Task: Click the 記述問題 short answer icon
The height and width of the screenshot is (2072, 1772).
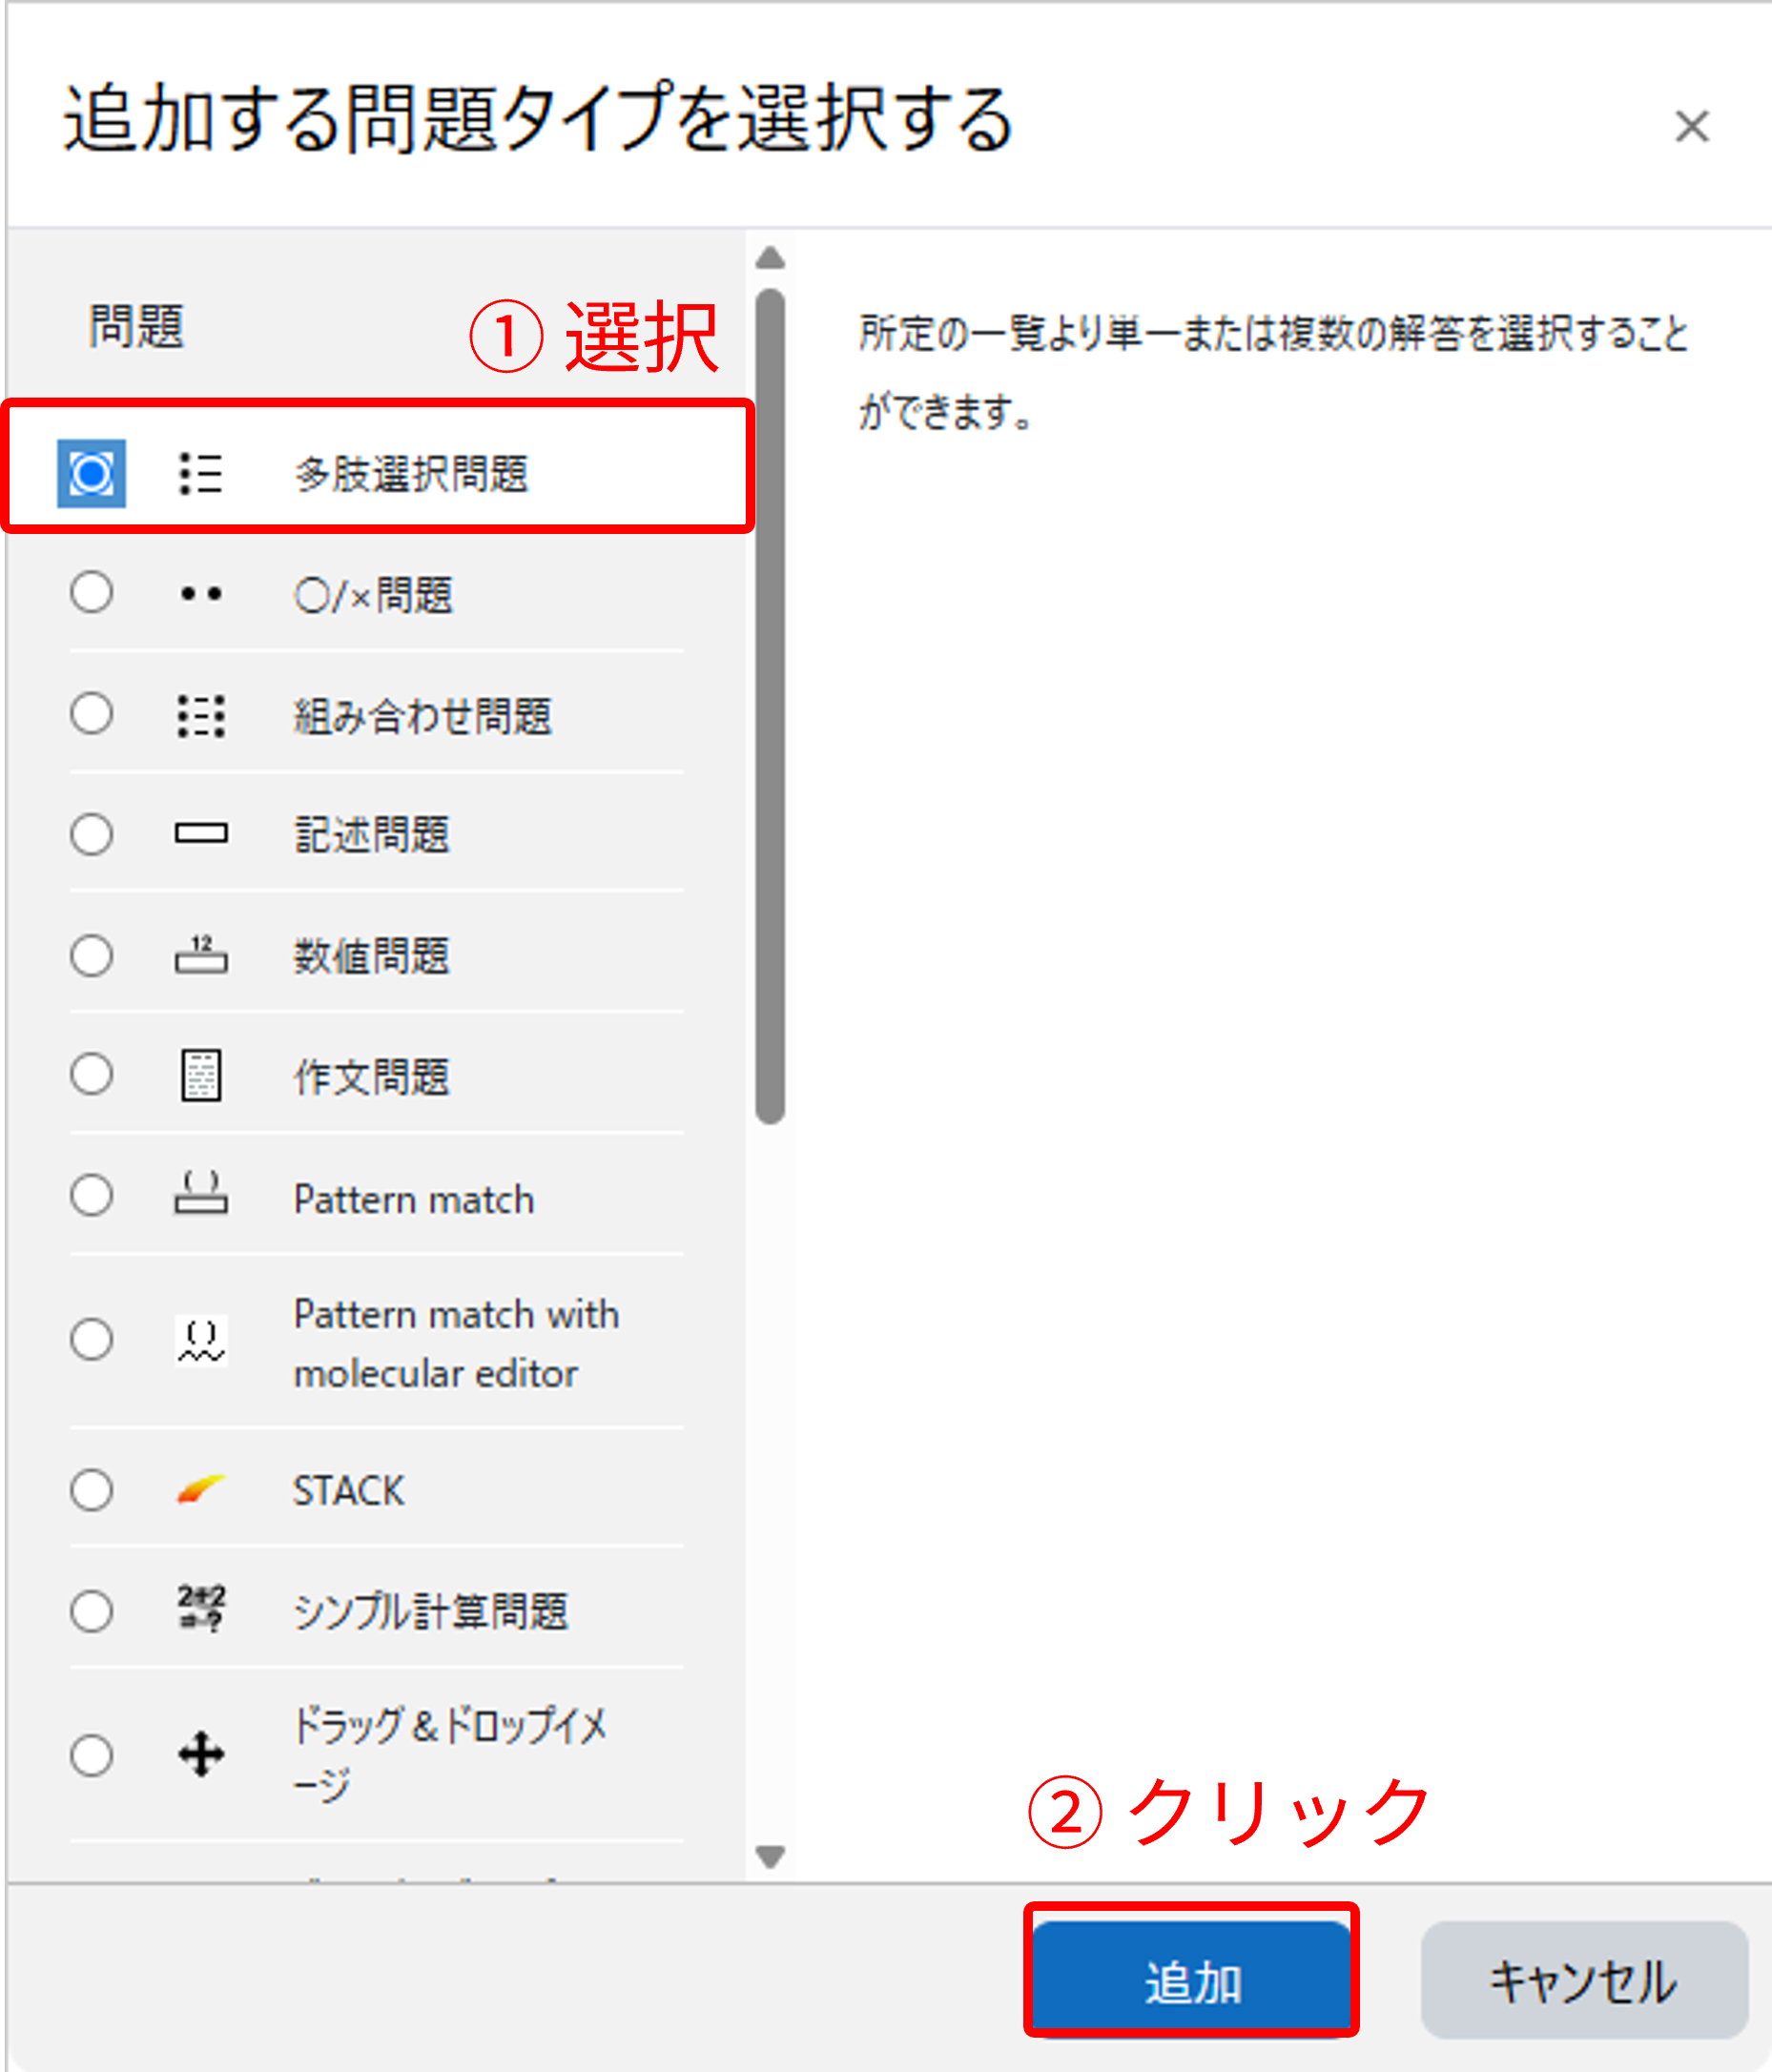Action: (200, 833)
